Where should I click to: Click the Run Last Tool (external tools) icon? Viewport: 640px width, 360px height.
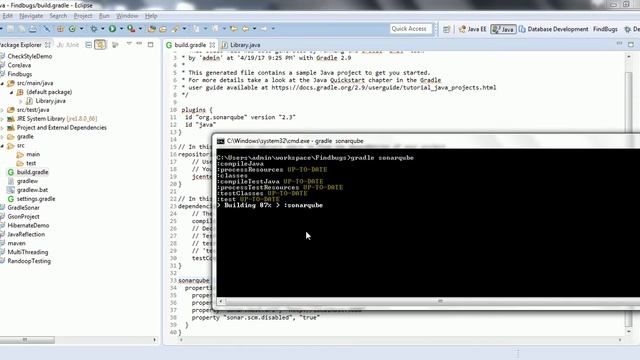pyautogui.click(x=131, y=29)
